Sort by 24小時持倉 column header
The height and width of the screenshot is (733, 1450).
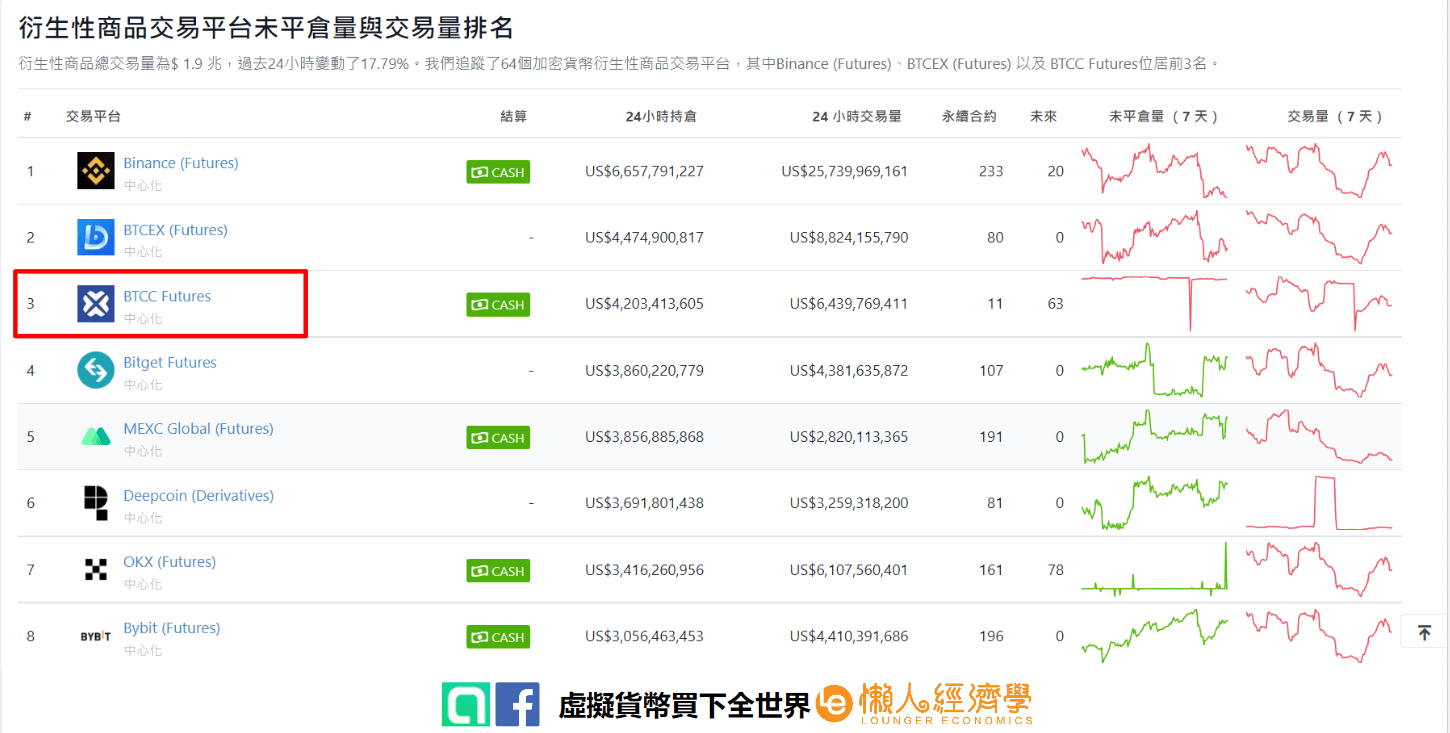pyautogui.click(x=661, y=116)
